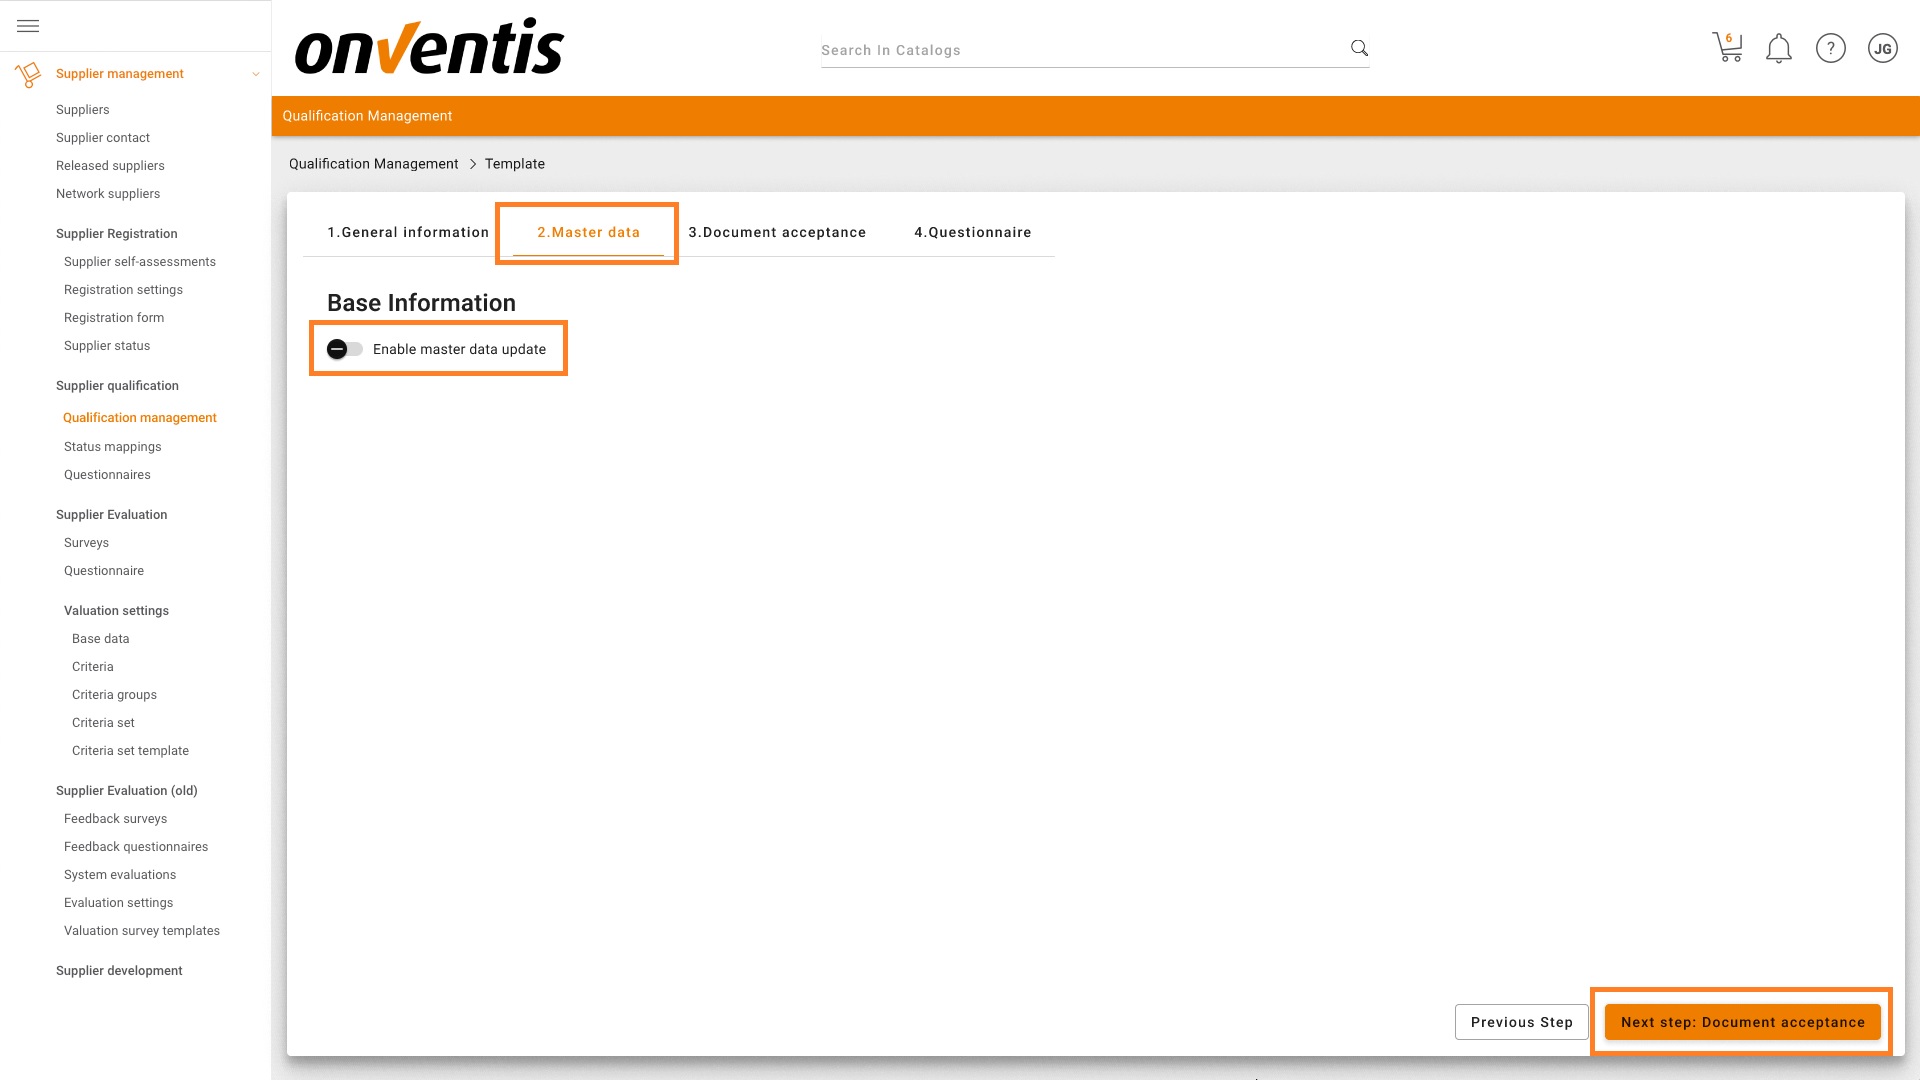
Task: Collapse the Supplier management section chevron
Action: [x=256, y=74]
